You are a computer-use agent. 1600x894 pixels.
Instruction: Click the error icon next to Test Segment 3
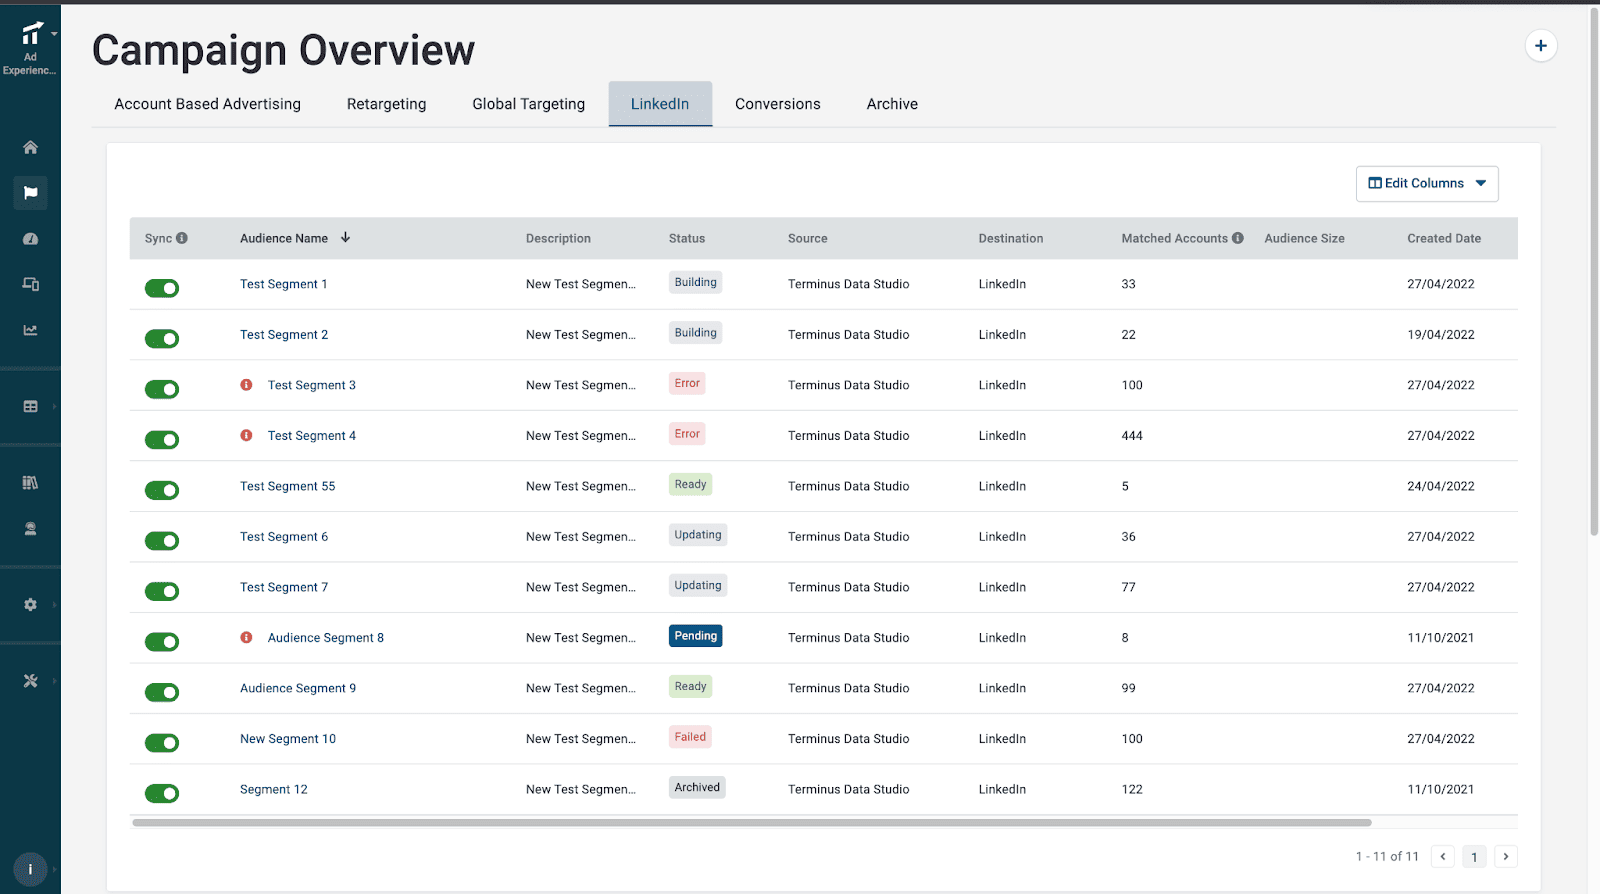(x=246, y=385)
